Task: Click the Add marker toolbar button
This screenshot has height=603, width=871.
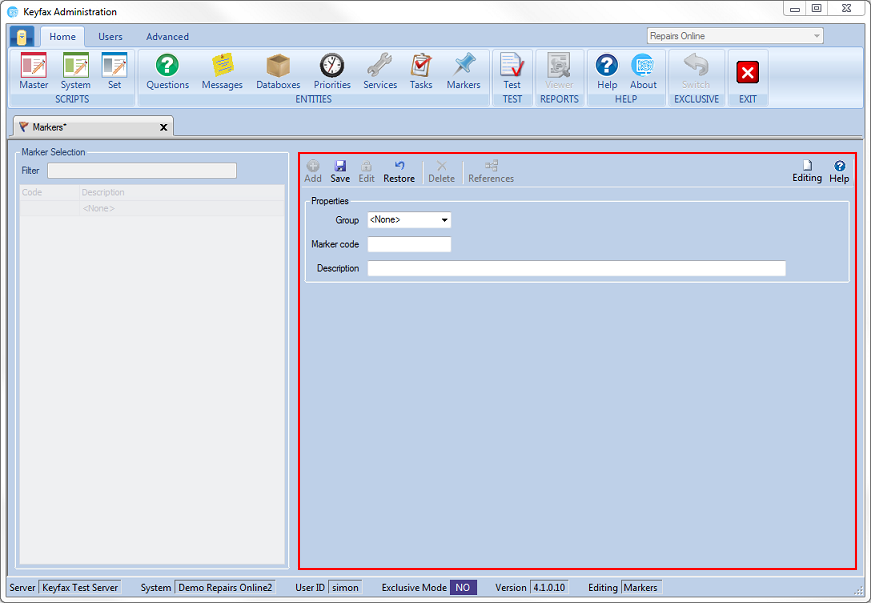Action: click(313, 172)
